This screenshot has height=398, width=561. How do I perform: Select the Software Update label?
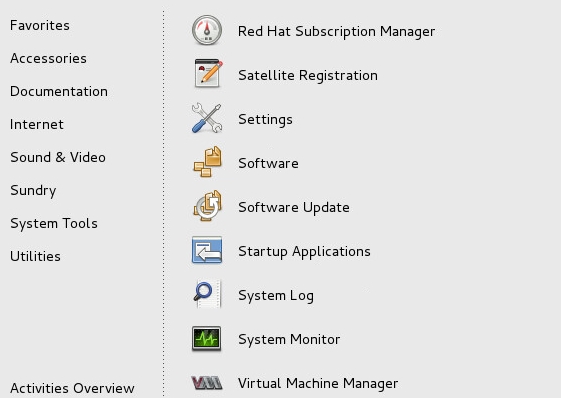[x=294, y=208]
